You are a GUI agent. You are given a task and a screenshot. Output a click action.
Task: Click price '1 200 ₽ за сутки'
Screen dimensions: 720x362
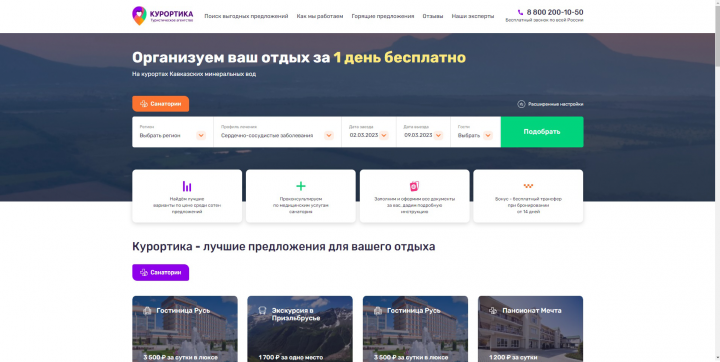coord(513,357)
